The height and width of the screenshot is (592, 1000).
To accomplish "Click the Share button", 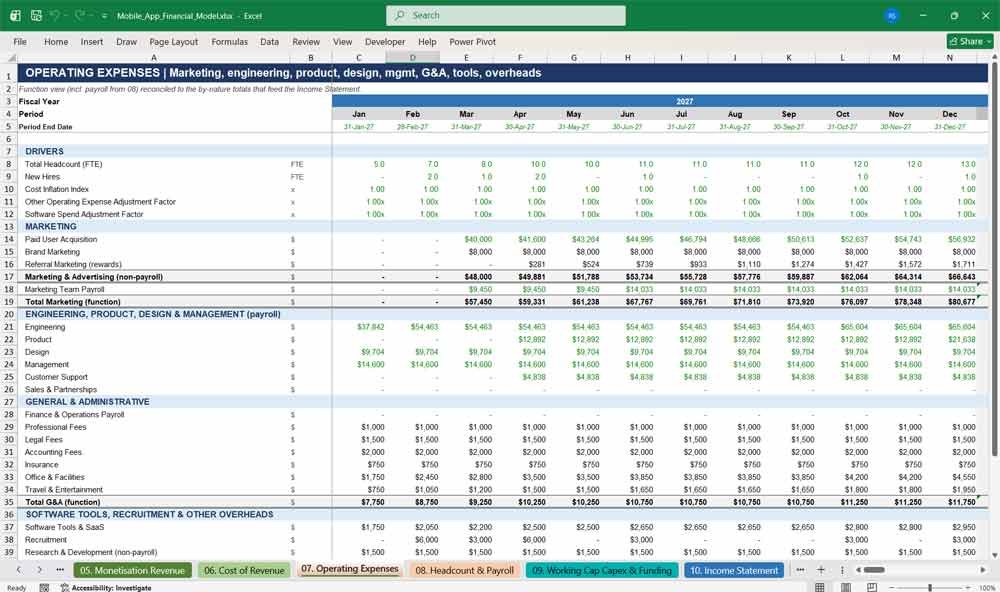I will coord(970,41).
